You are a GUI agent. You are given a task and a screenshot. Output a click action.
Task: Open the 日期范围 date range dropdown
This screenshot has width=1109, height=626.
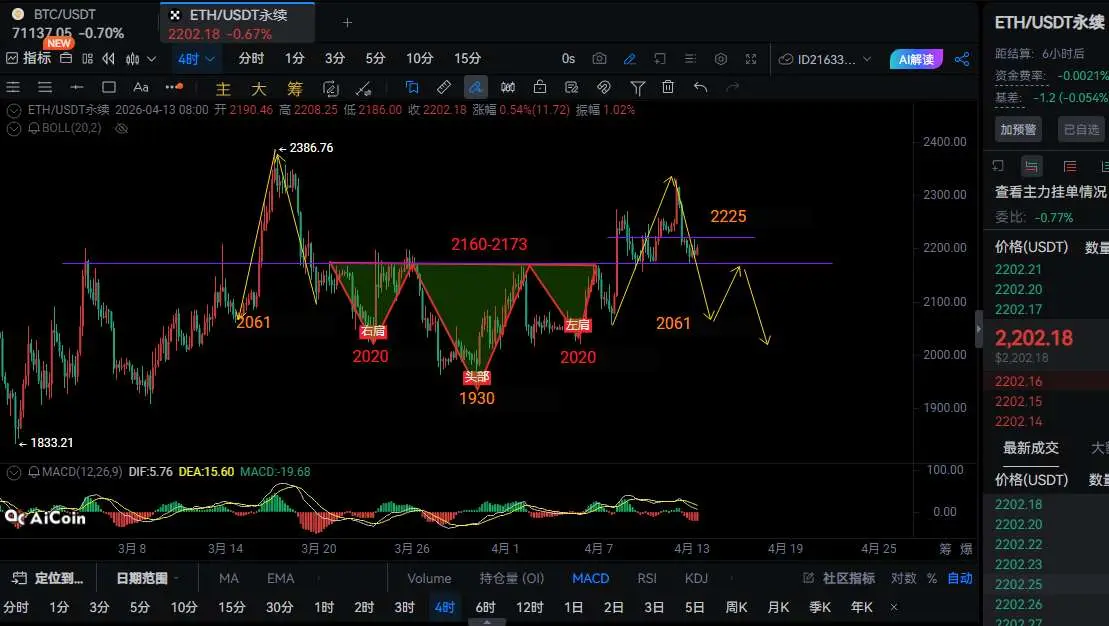(x=147, y=579)
